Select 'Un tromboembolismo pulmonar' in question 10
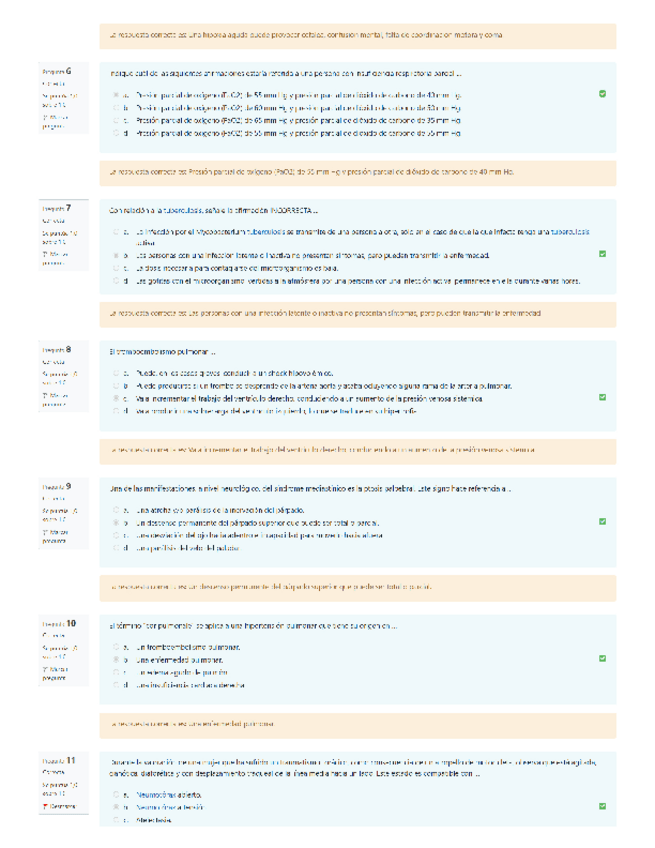This screenshot has width=655, height=848. coord(116,647)
